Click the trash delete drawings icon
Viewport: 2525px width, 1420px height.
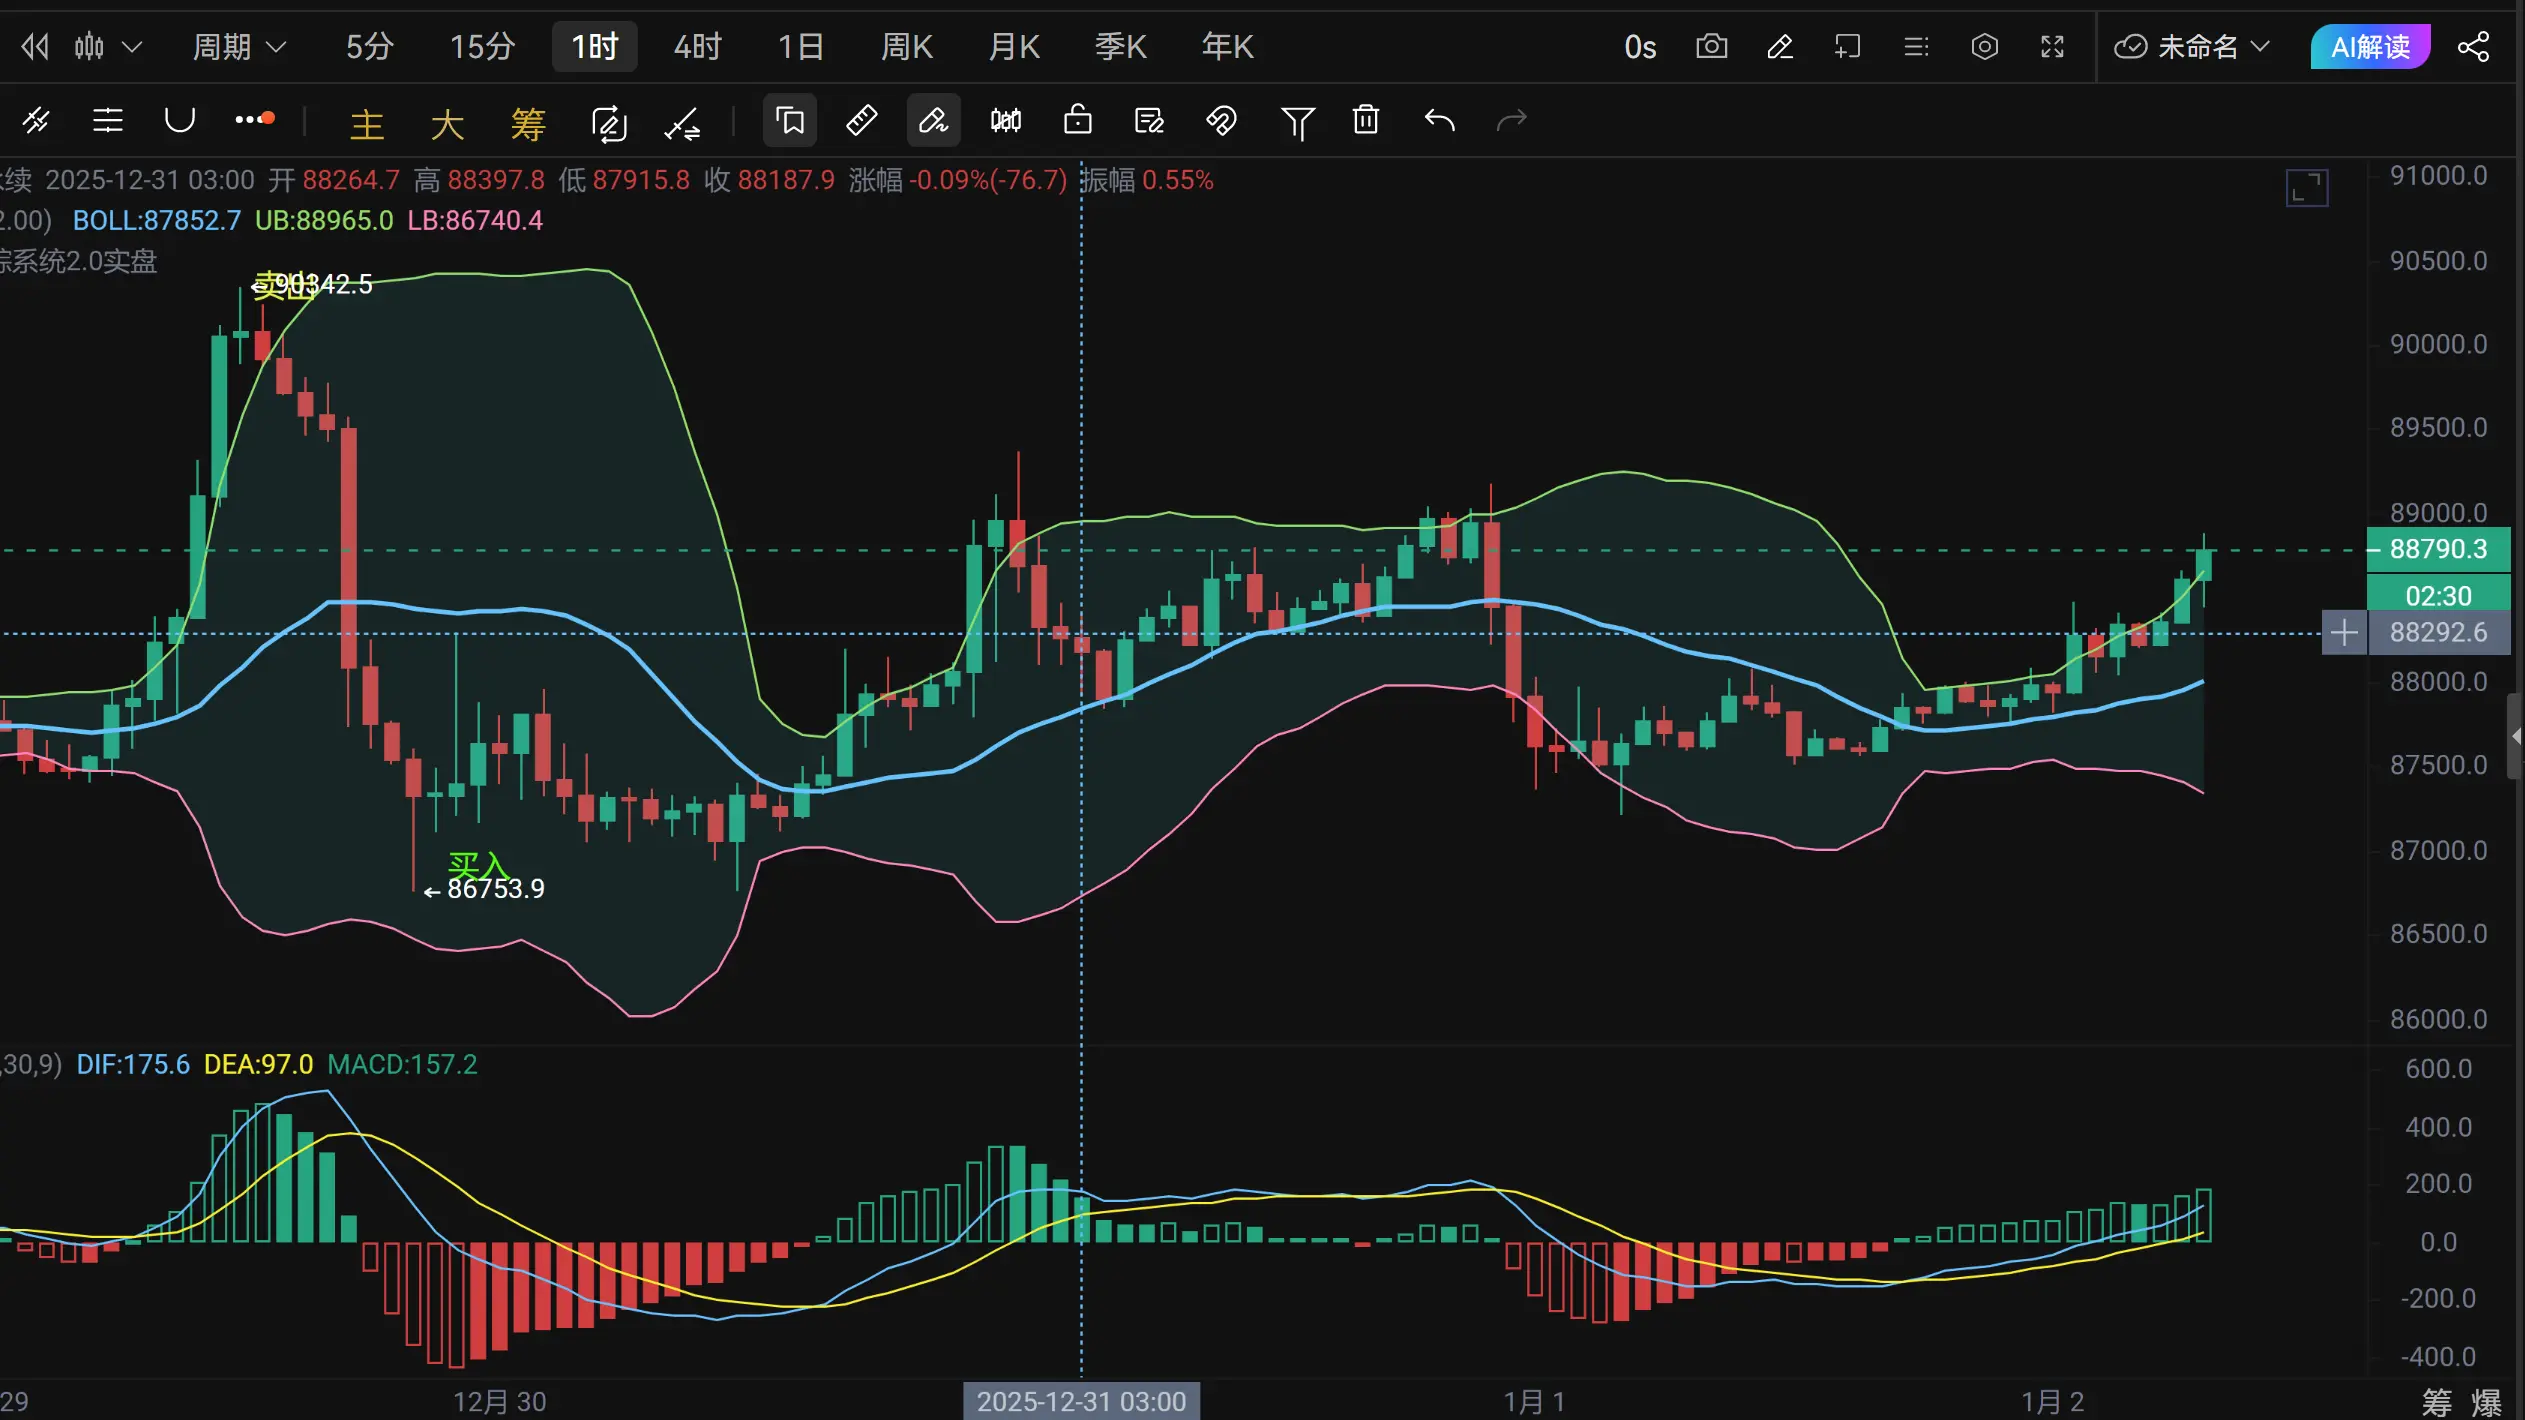(x=1366, y=121)
